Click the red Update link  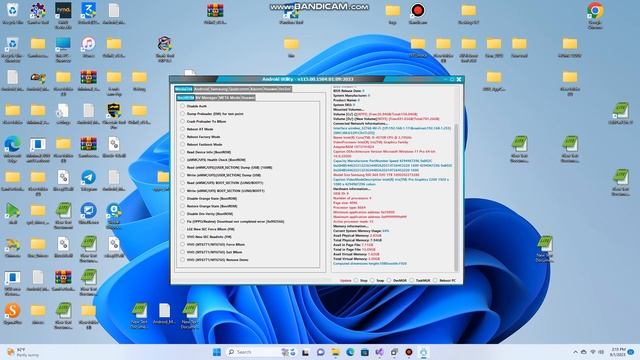pos(345,281)
